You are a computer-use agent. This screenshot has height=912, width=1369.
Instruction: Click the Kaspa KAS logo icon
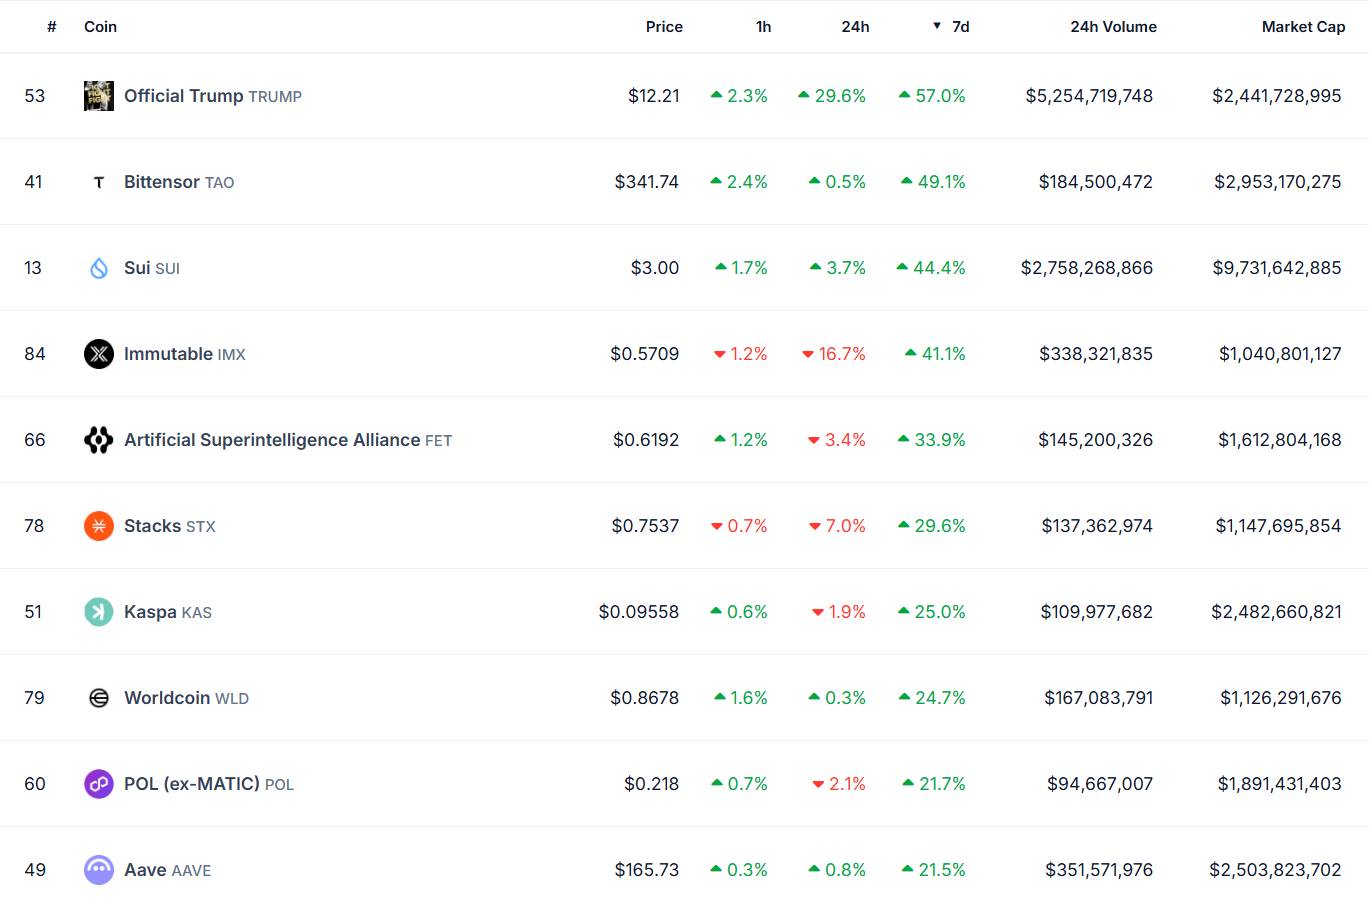(99, 612)
